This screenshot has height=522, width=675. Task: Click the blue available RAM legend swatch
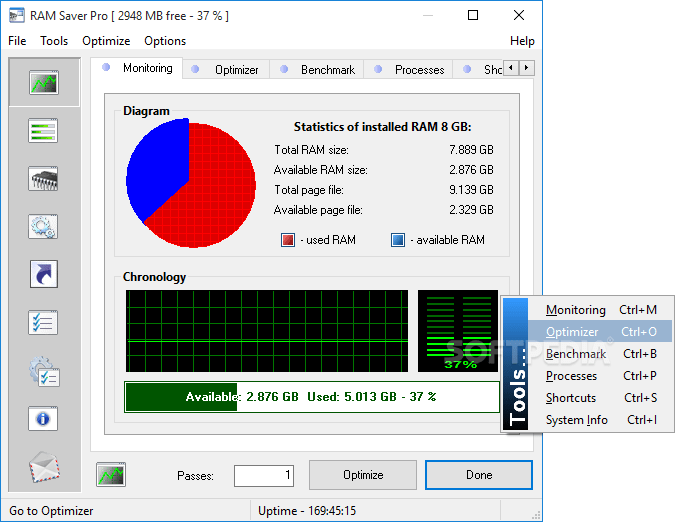click(x=398, y=240)
